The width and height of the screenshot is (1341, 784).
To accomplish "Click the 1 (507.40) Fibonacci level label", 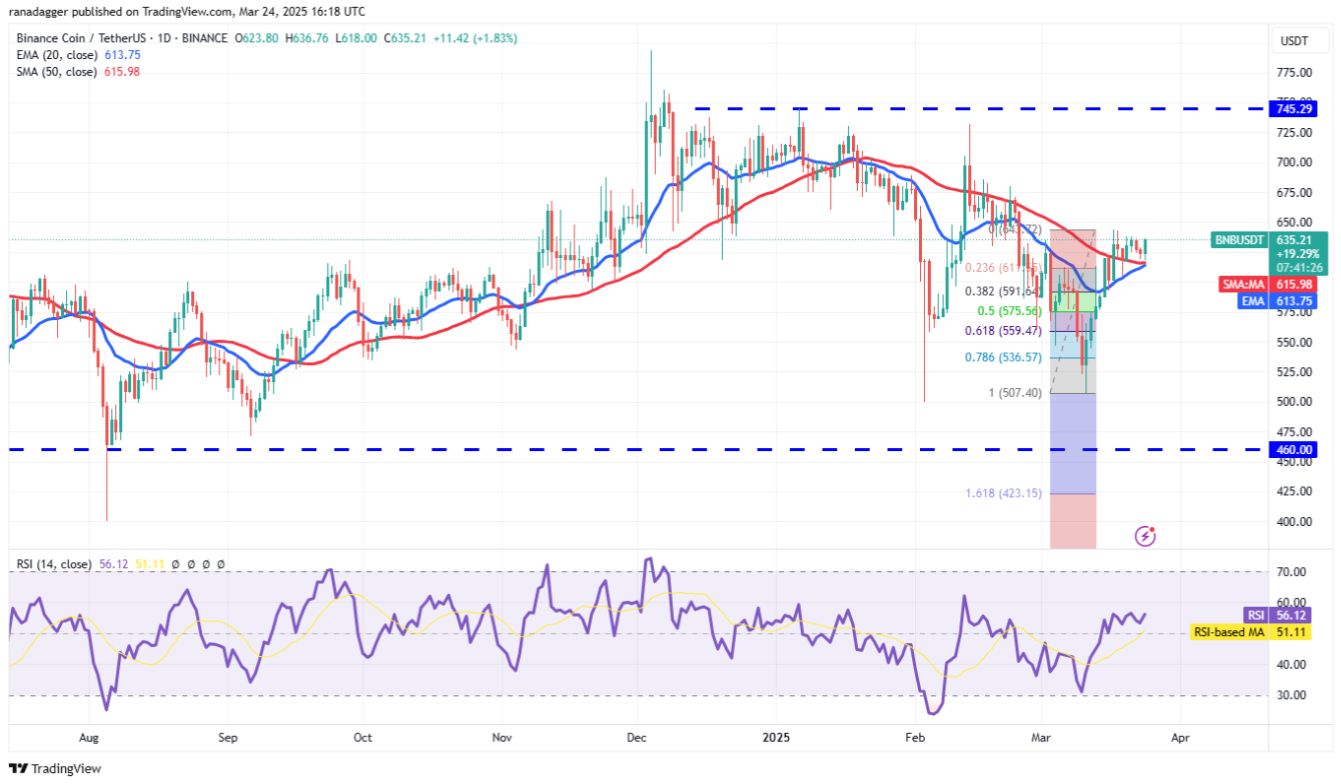I will coord(1015,393).
